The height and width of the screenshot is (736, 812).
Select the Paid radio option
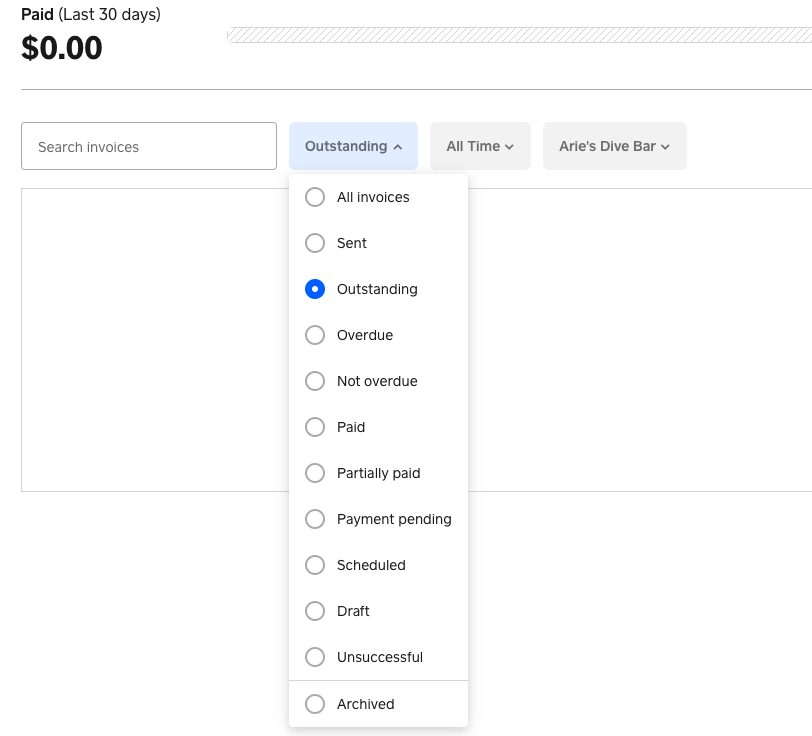(315, 427)
